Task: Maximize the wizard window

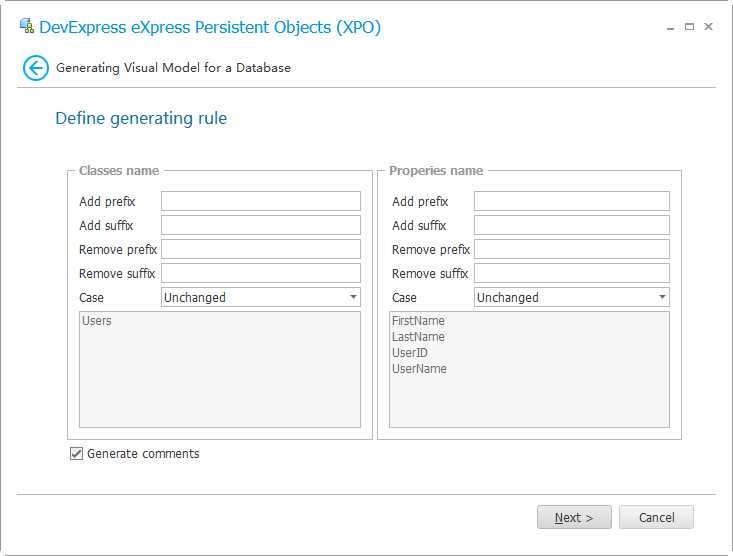Action: [689, 27]
